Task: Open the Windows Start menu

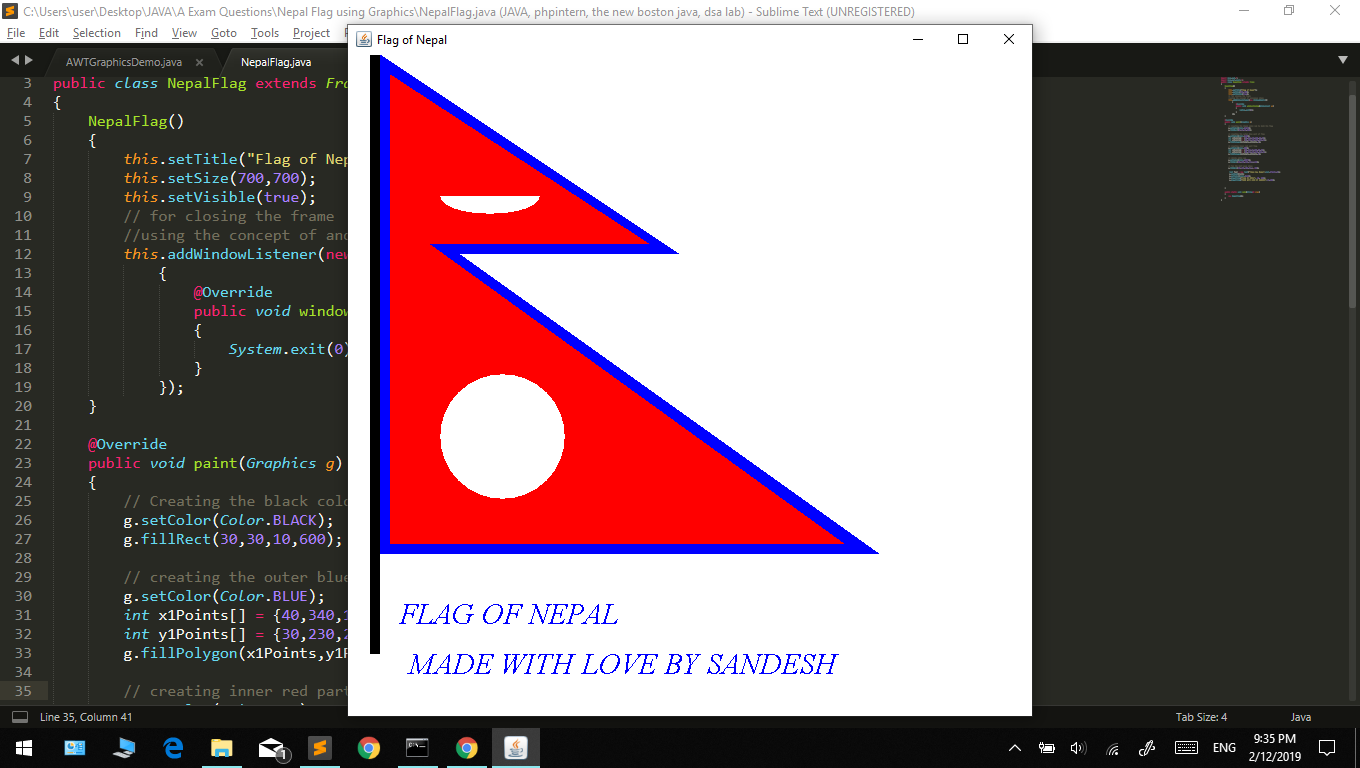Action: (x=24, y=747)
